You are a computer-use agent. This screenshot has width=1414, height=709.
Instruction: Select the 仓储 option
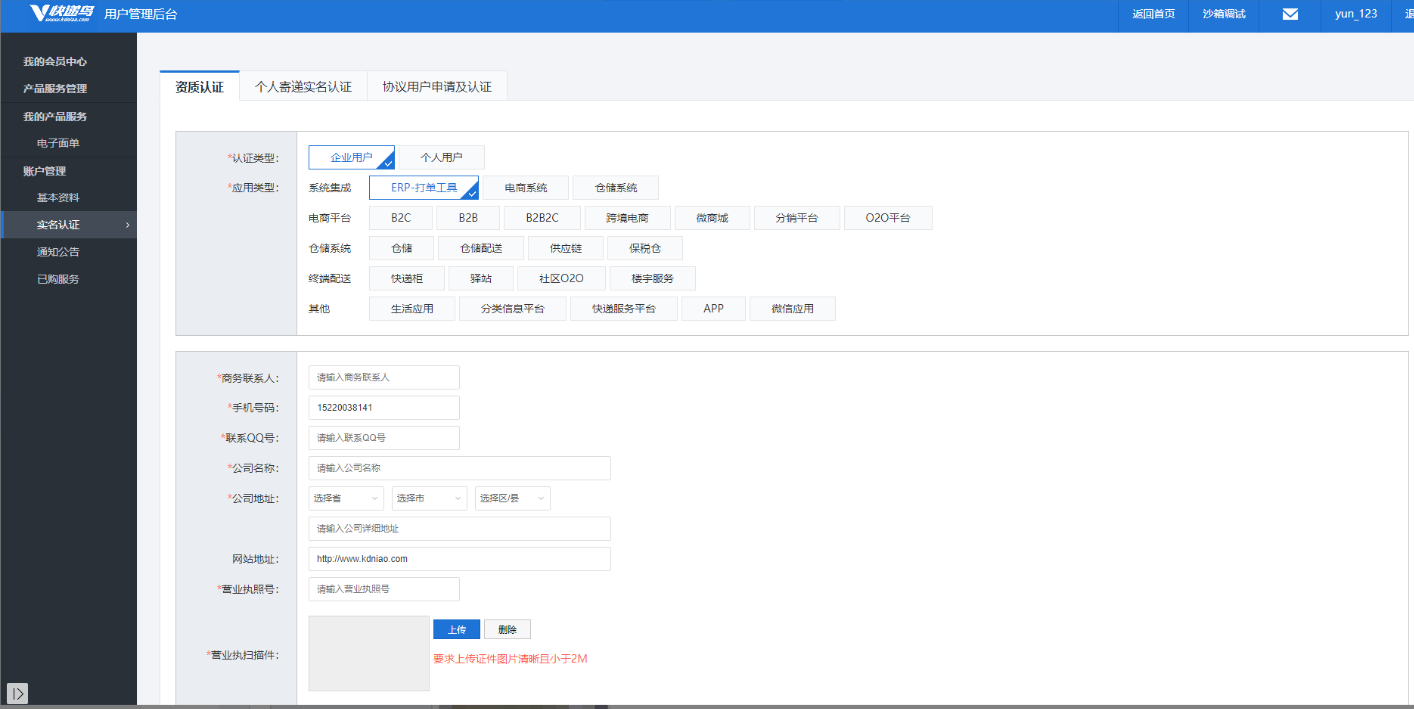[x=401, y=248]
